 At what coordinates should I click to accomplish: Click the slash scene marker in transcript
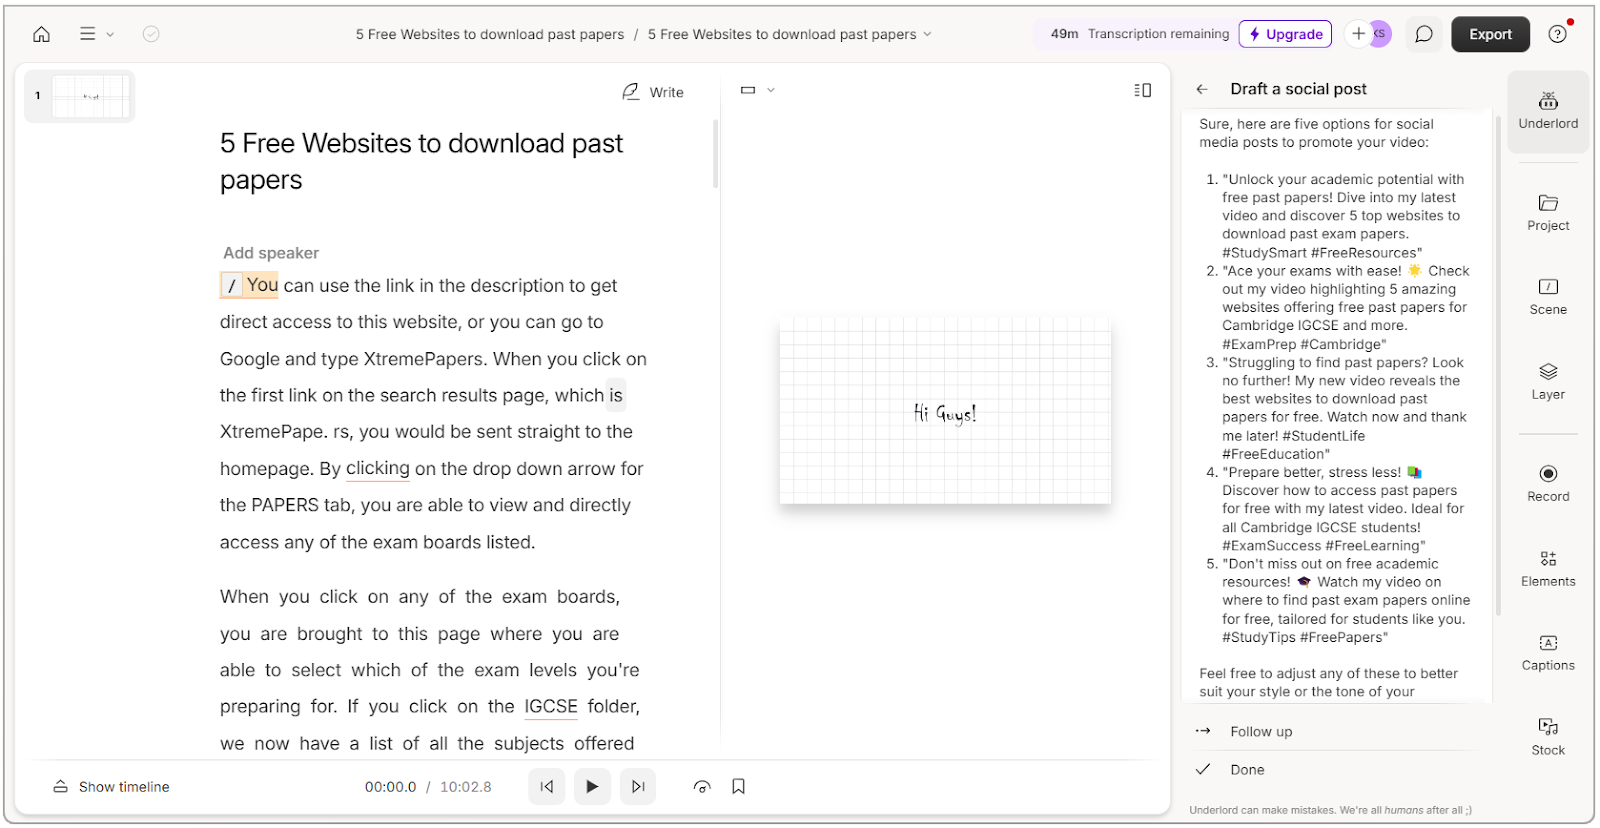pyautogui.click(x=231, y=286)
